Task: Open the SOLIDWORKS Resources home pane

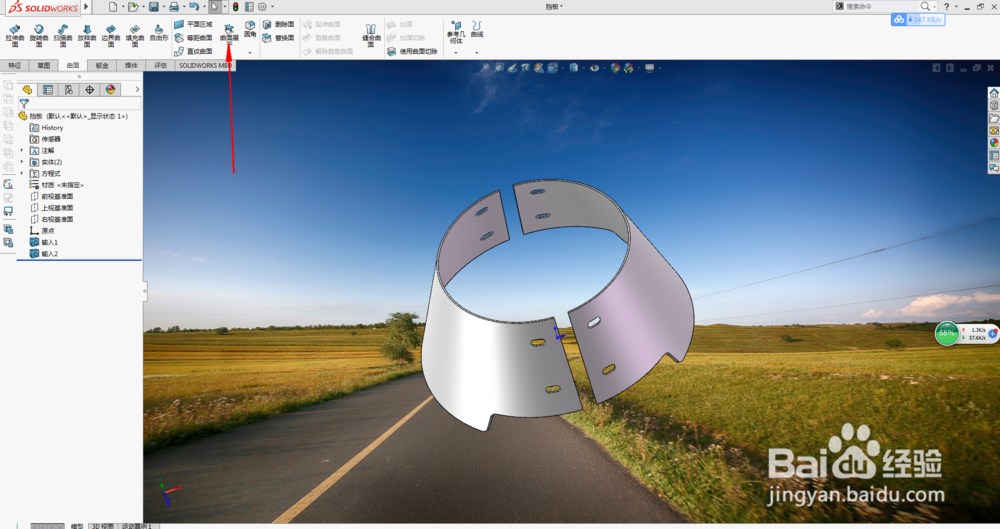Action: (994, 93)
